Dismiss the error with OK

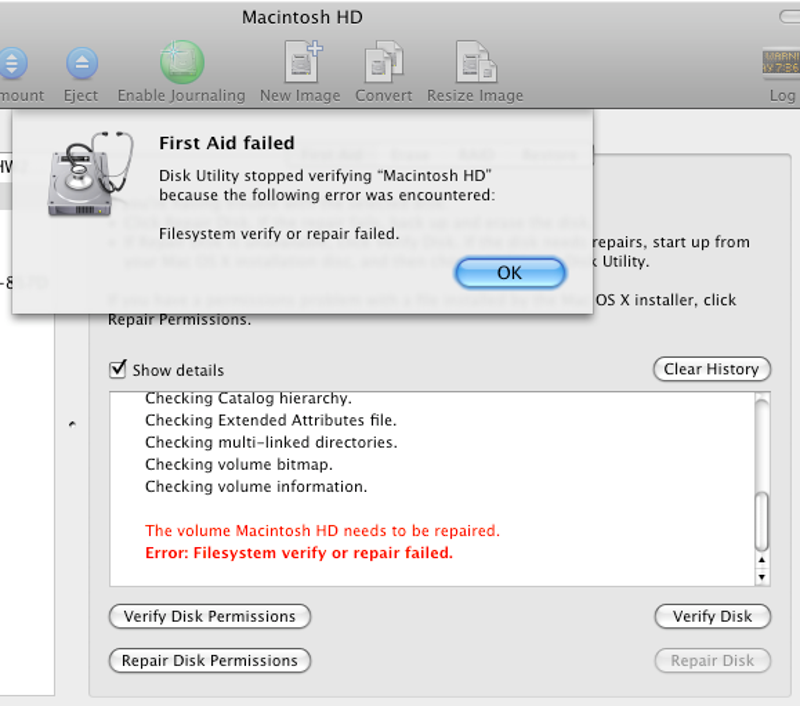510,273
